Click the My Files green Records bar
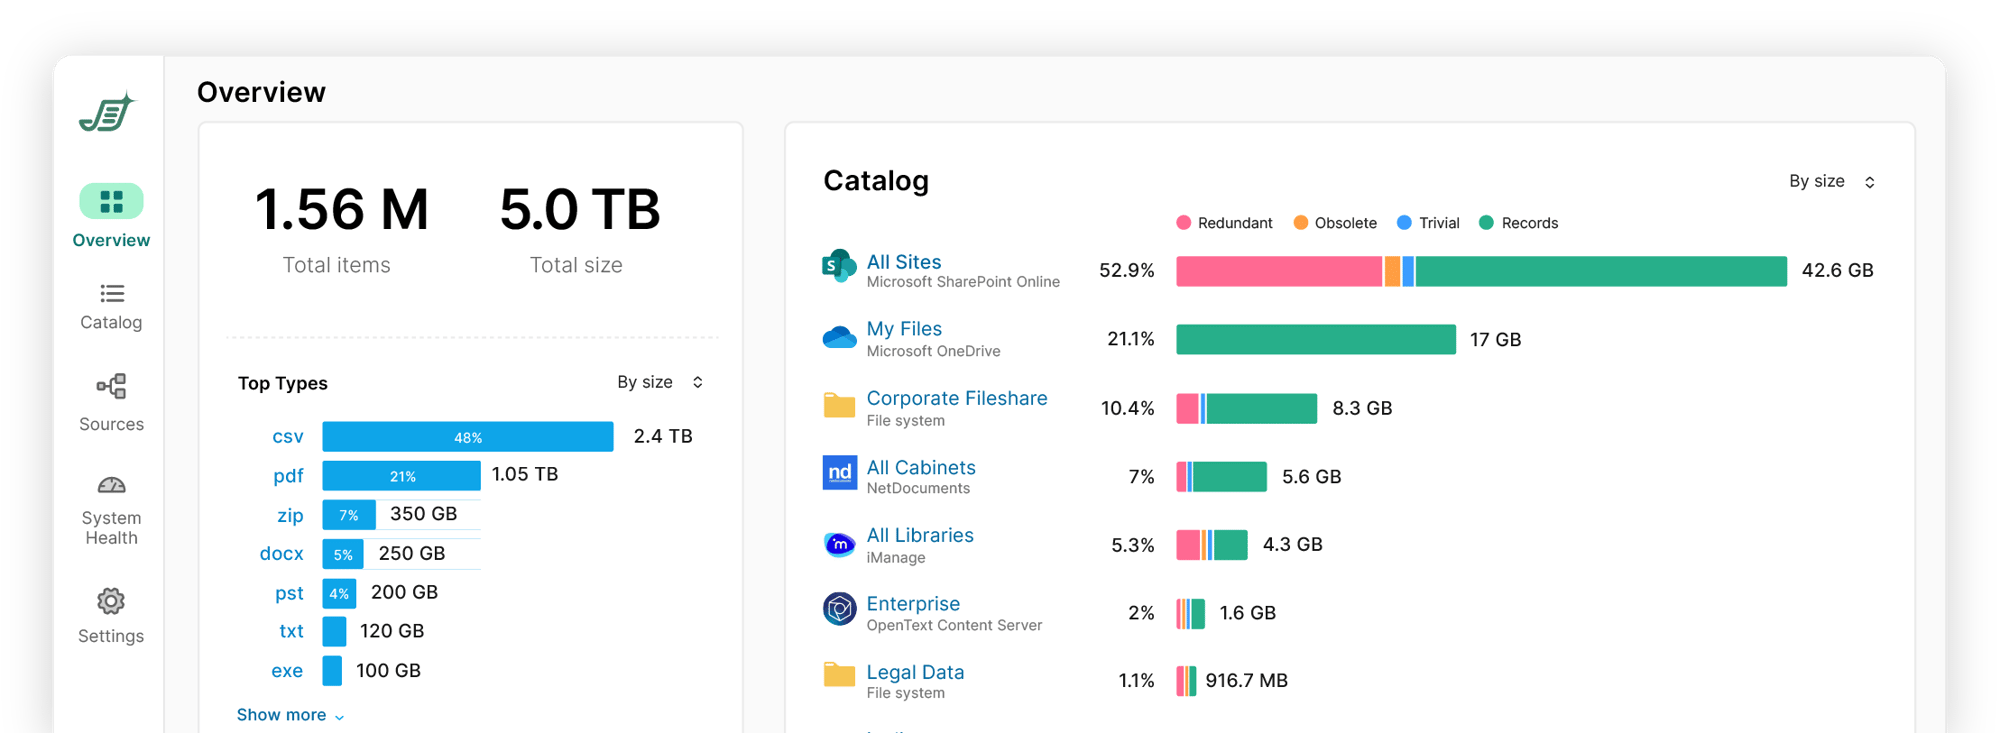Screen dimensions: 2000x733 tap(1316, 339)
